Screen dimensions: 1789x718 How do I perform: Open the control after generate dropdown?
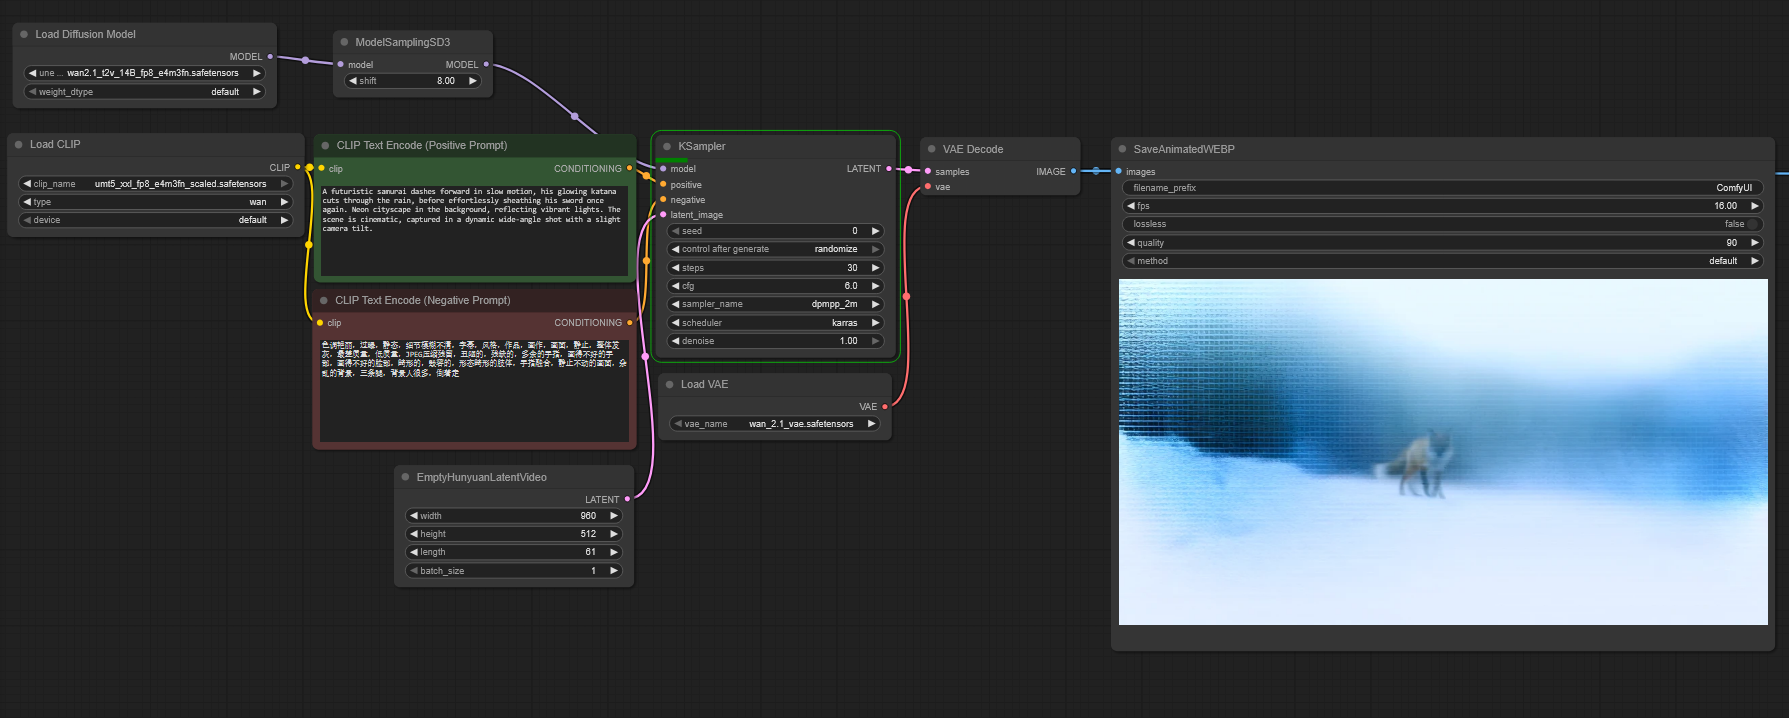pyautogui.click(x=775, y=249)
